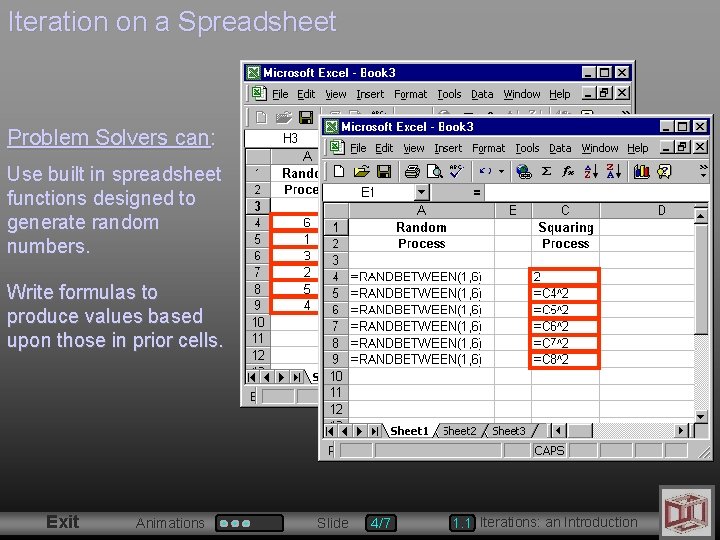Expand More Buttons chevron on front toolbar

tap(703, 171)
